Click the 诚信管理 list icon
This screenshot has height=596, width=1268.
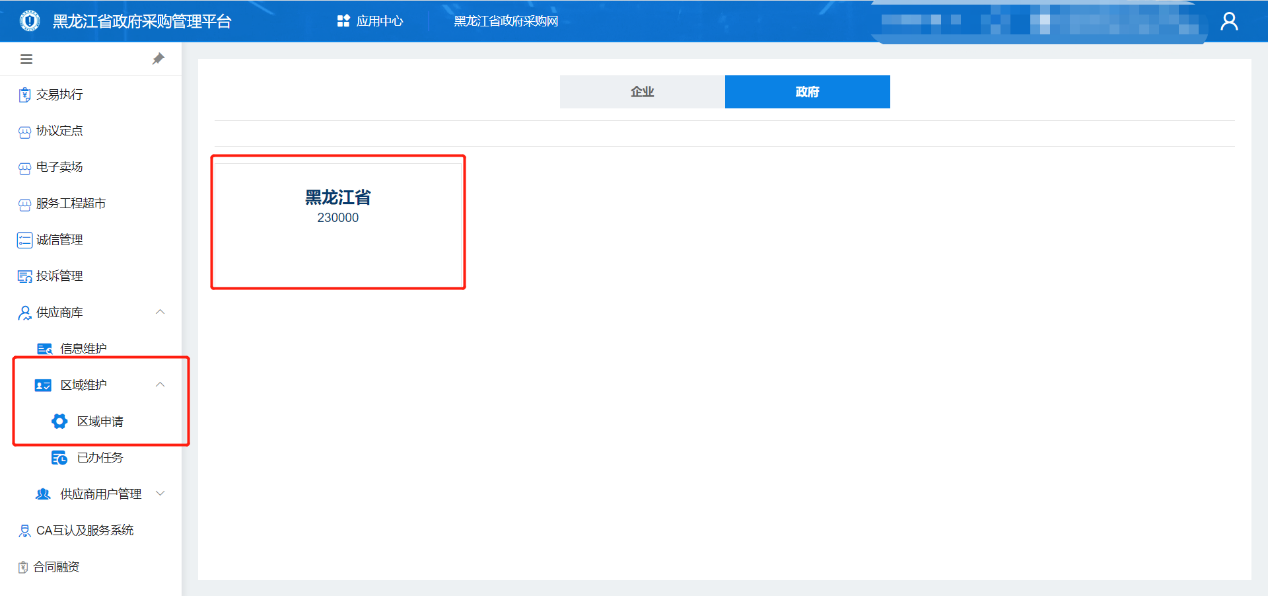[x=25, y=240]
